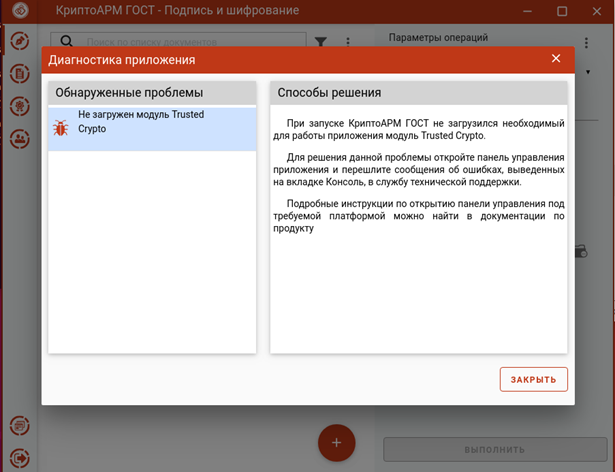
Task: Open the certificates icon in the sidebar
Action: tap(20, 106)
